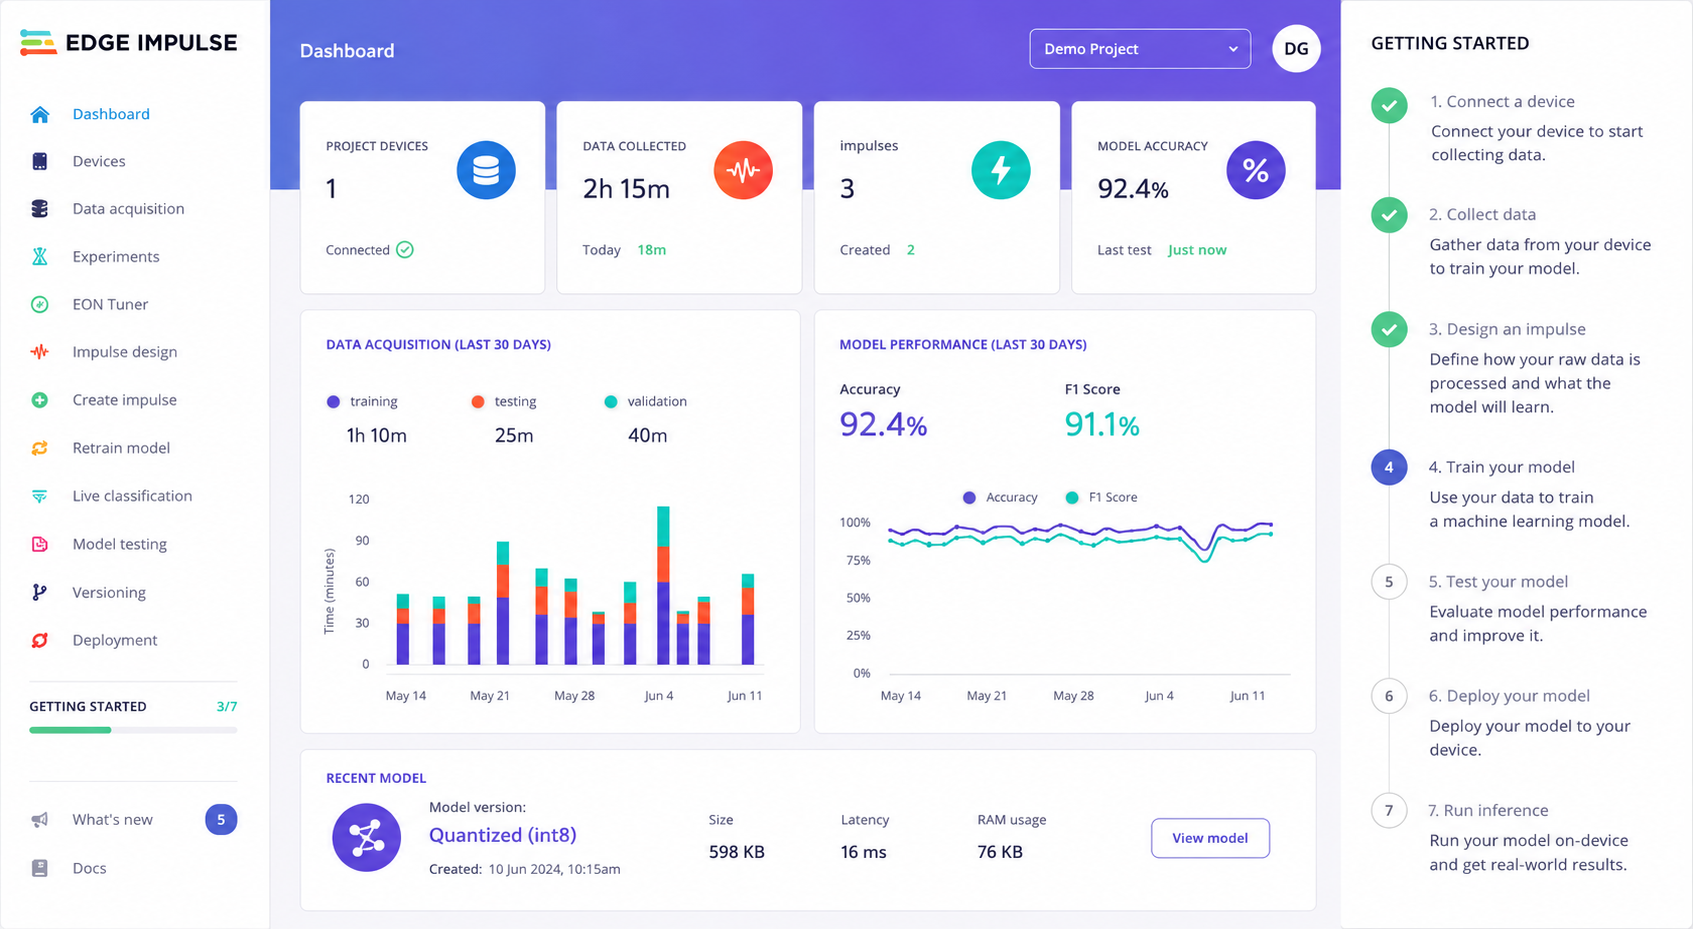Viewport: 1693px width, 929px height.
Task: Click the What's new megaphone icon
Action: tap(40, 820)
